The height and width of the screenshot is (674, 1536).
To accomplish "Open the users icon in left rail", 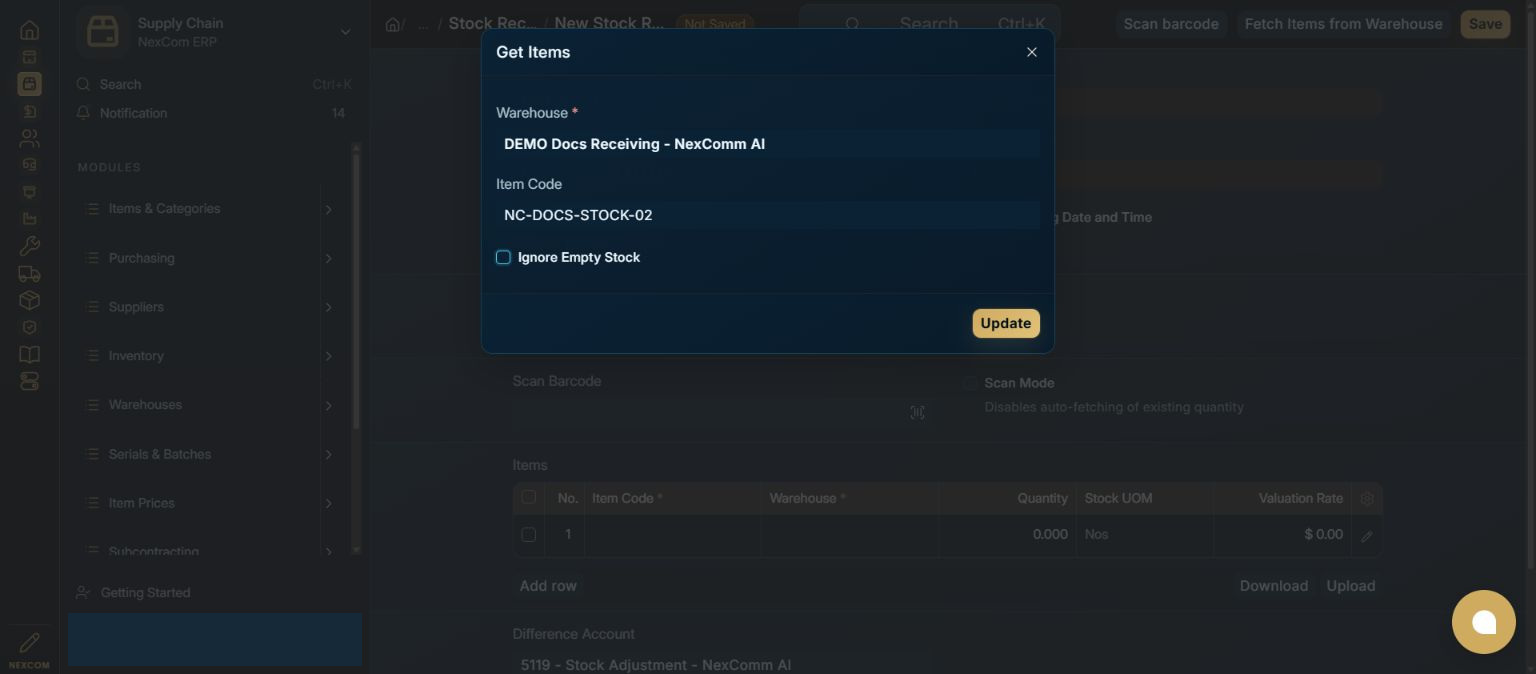I will (x=29, y=138).
